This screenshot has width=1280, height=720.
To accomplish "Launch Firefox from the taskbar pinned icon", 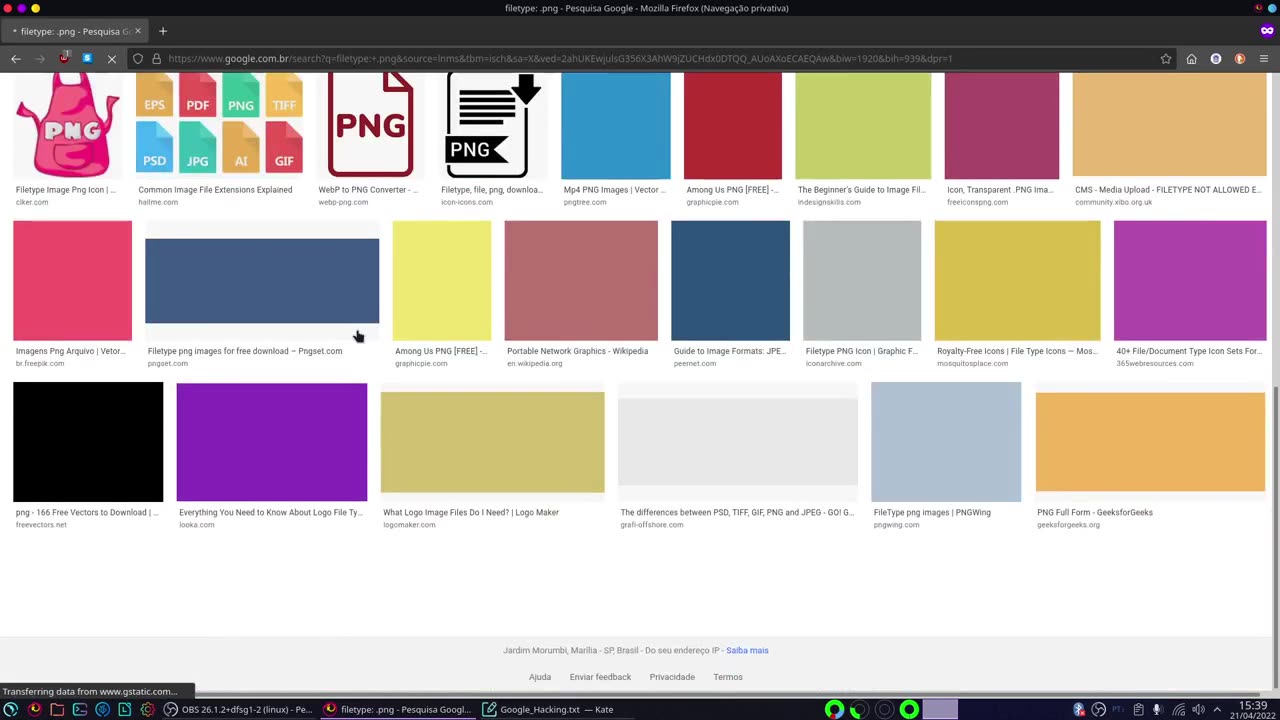I will pyautogui.click(x=34, y=710).
